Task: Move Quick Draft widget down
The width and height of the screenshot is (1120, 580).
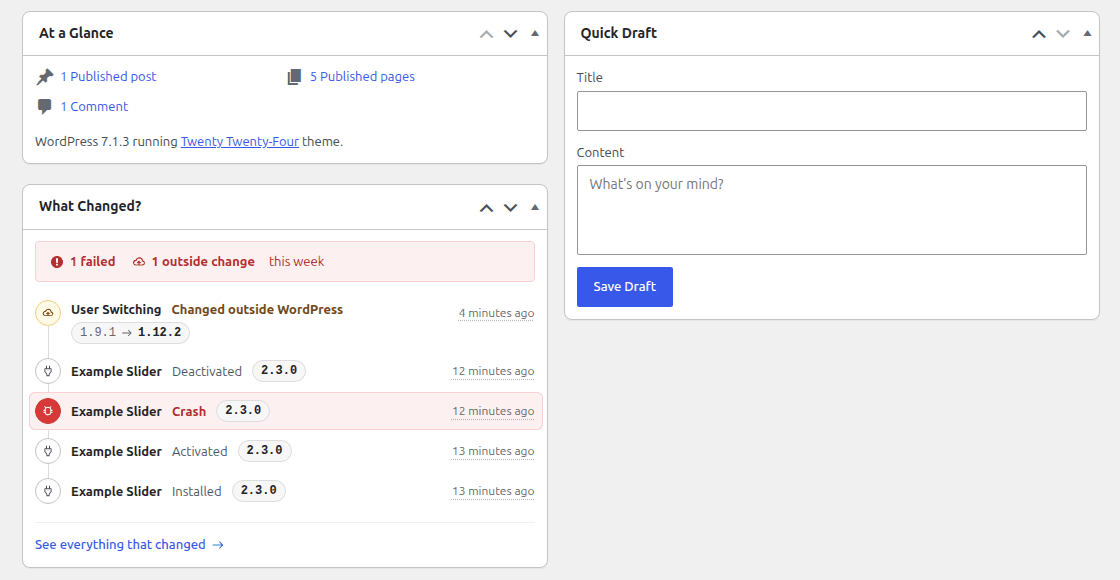Action: click(1063, 34)
